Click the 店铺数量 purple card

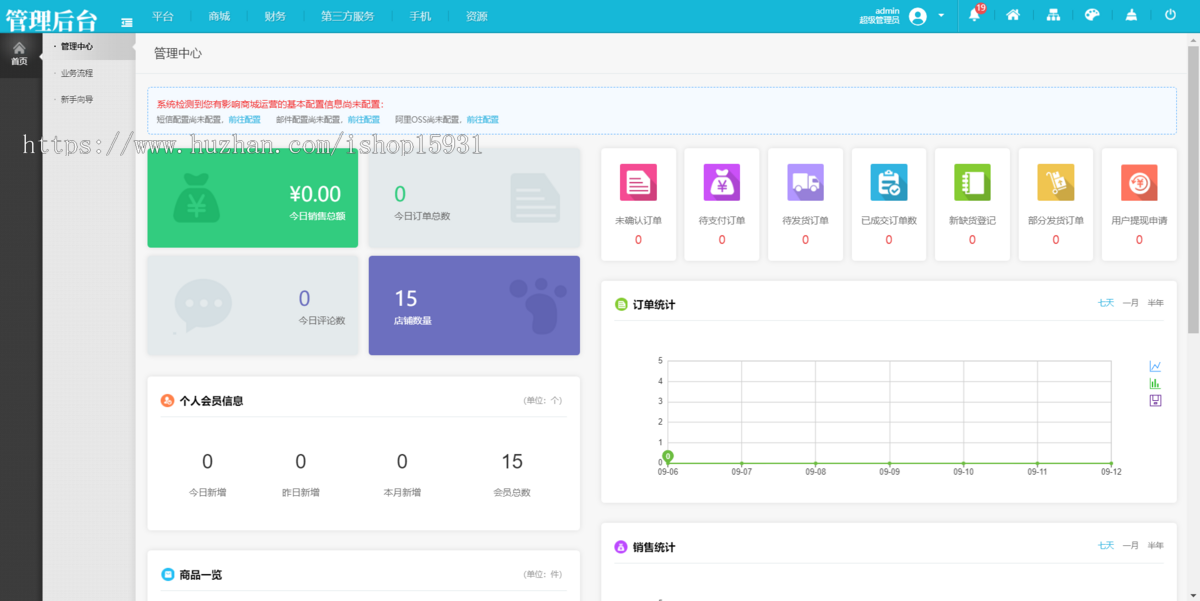[x=474, y=305]
